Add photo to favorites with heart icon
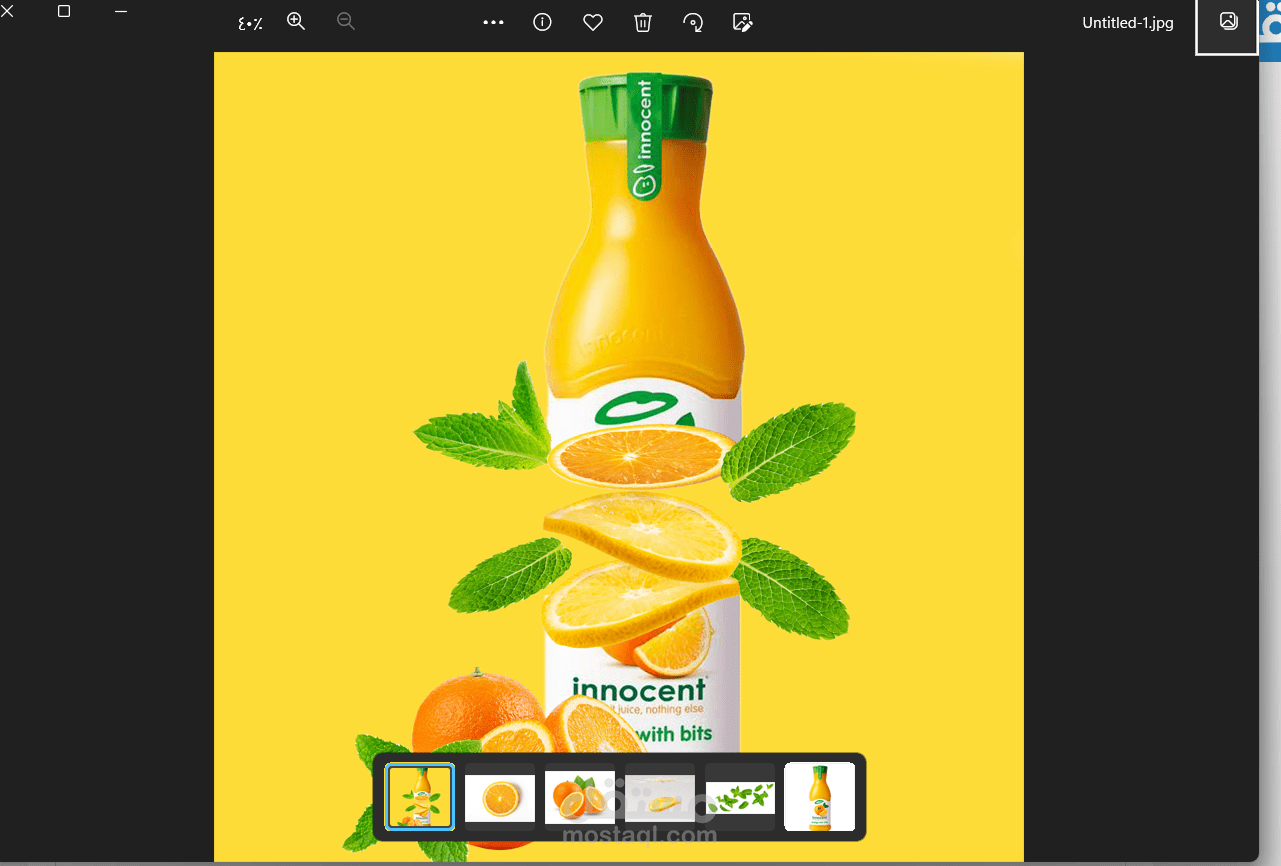1281x866 pixels. [x=593, y=22]
